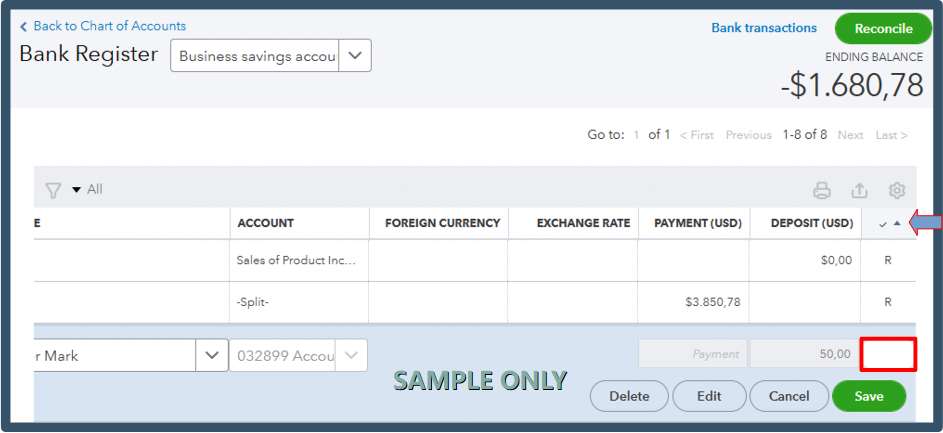This screenshot has height=433, width=943.
Task: Click the ACCOUNT column header
Action: point(266,223)
